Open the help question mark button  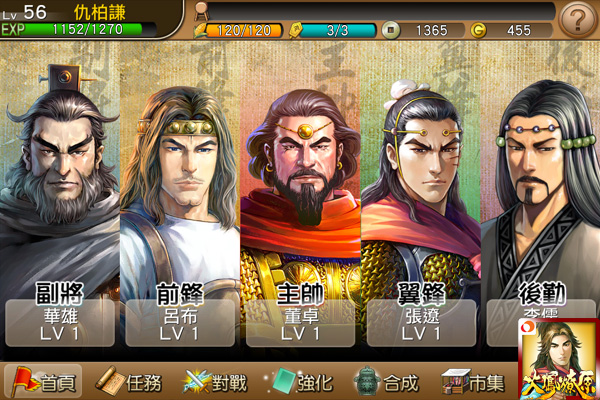click(577, 19)
